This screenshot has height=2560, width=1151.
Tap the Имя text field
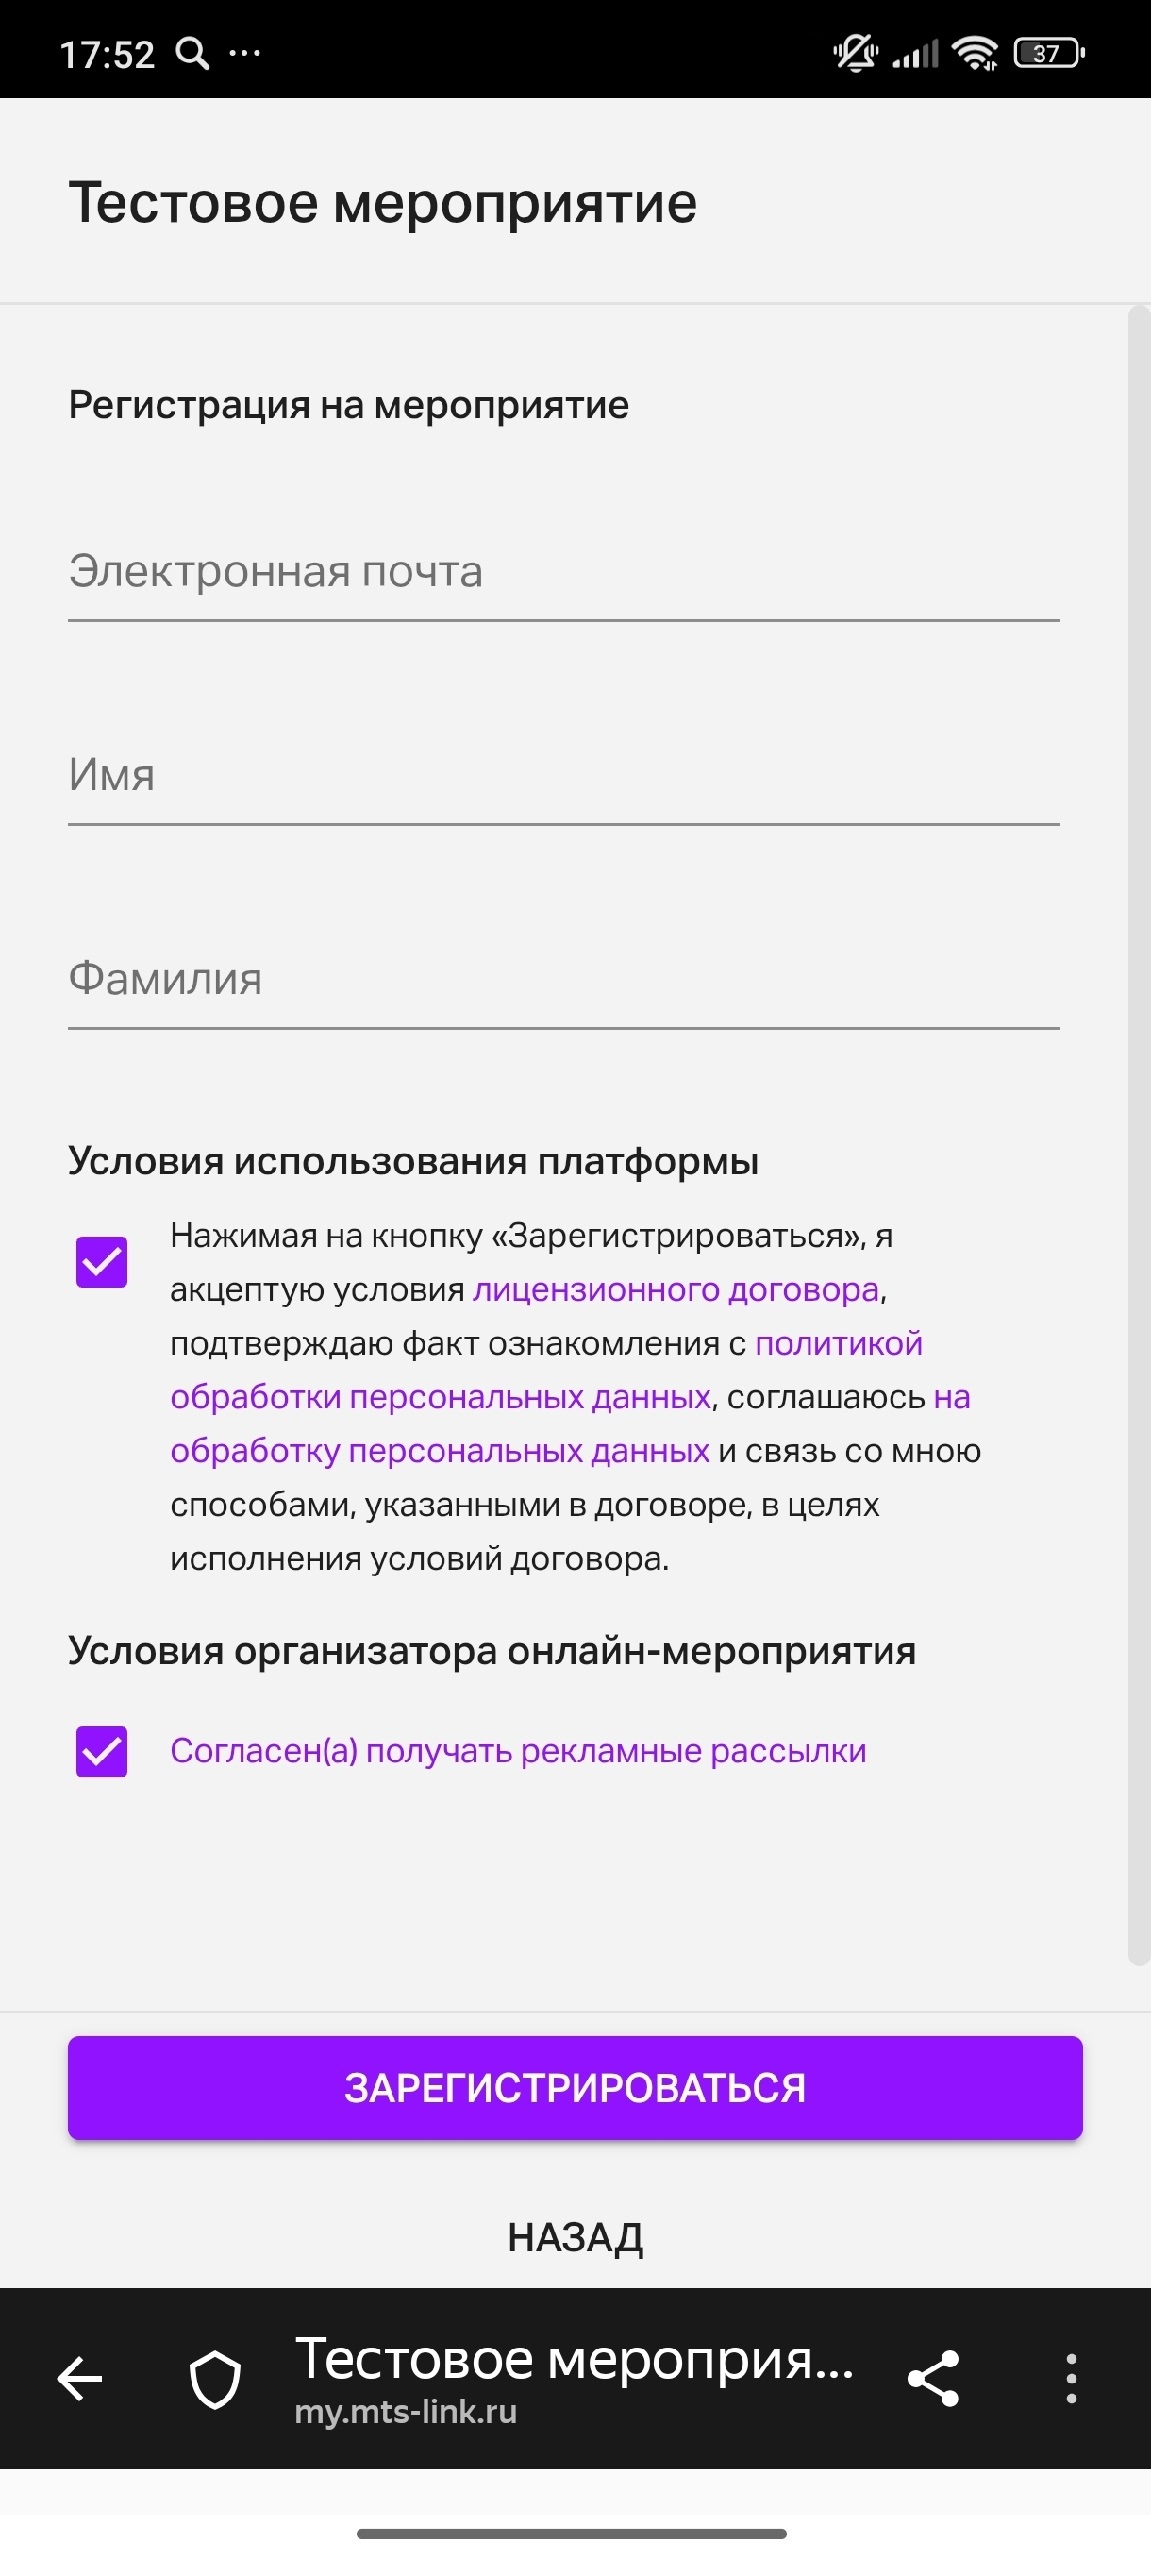coord(563,777)
